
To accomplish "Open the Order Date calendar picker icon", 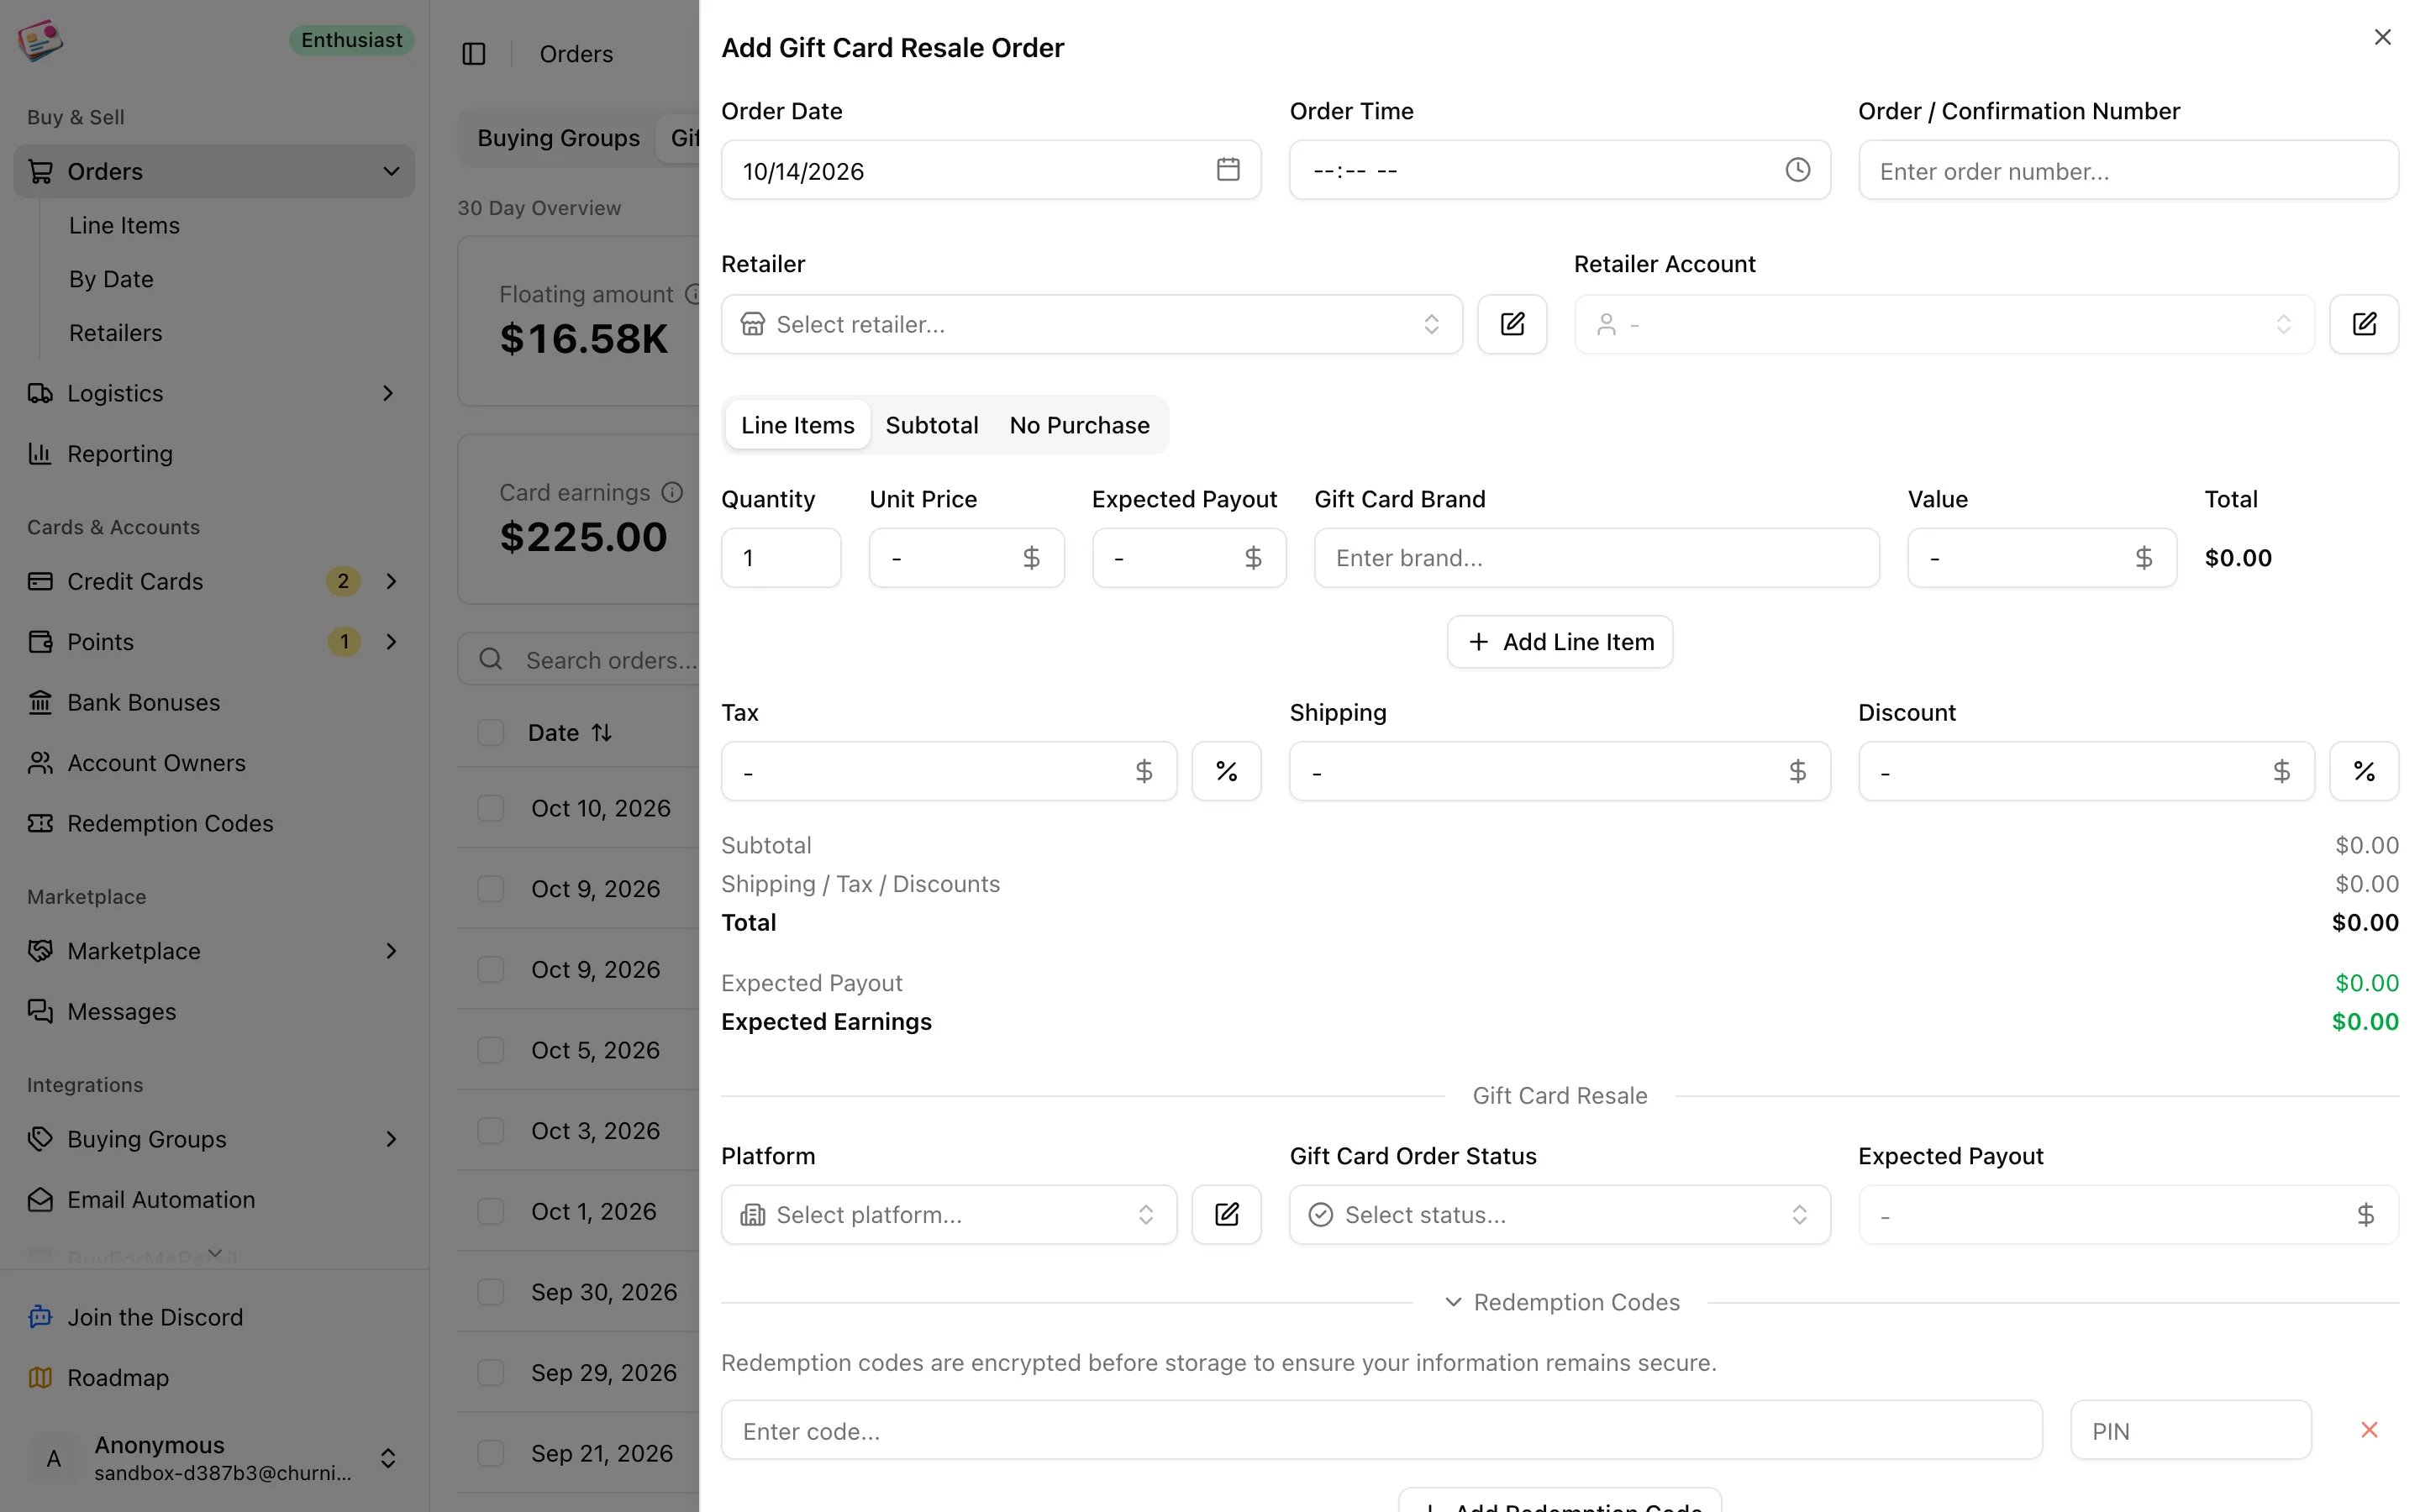I will (x=1228, y=170).
